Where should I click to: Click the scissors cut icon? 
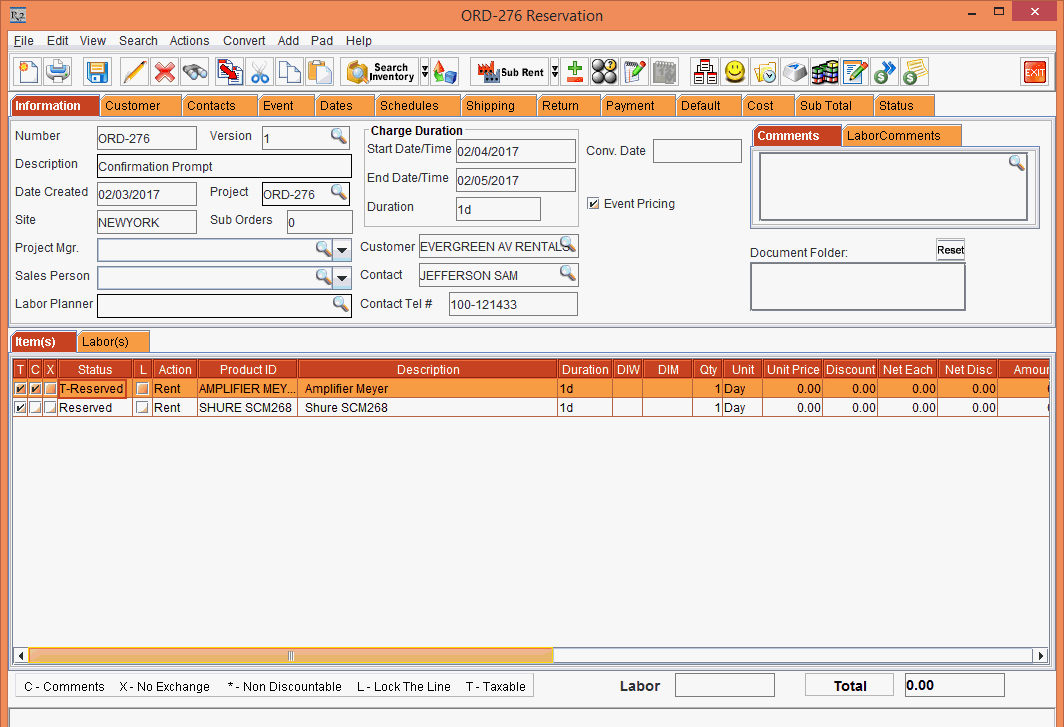click(260, 72)
